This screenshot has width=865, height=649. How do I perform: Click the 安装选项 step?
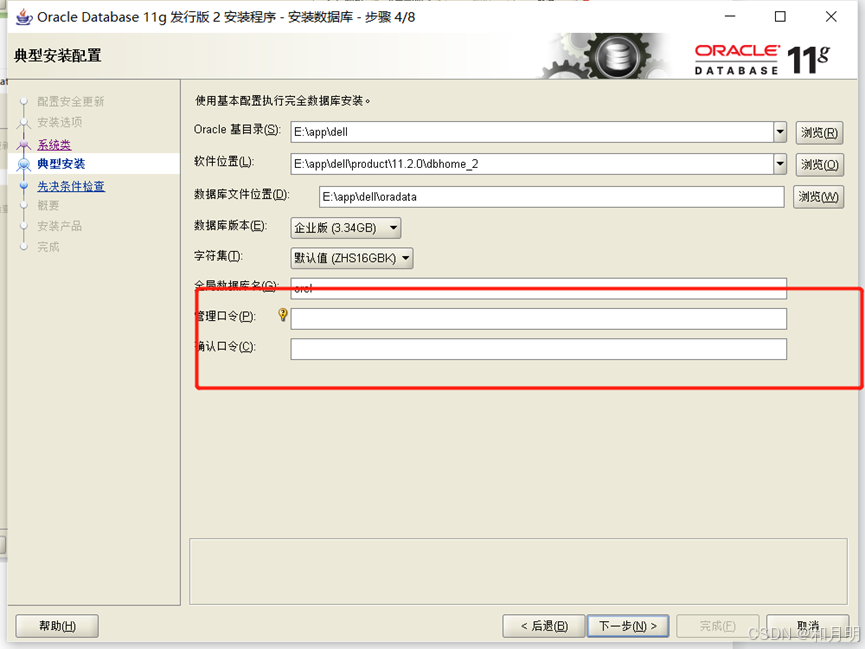click(x=60, y=122)
